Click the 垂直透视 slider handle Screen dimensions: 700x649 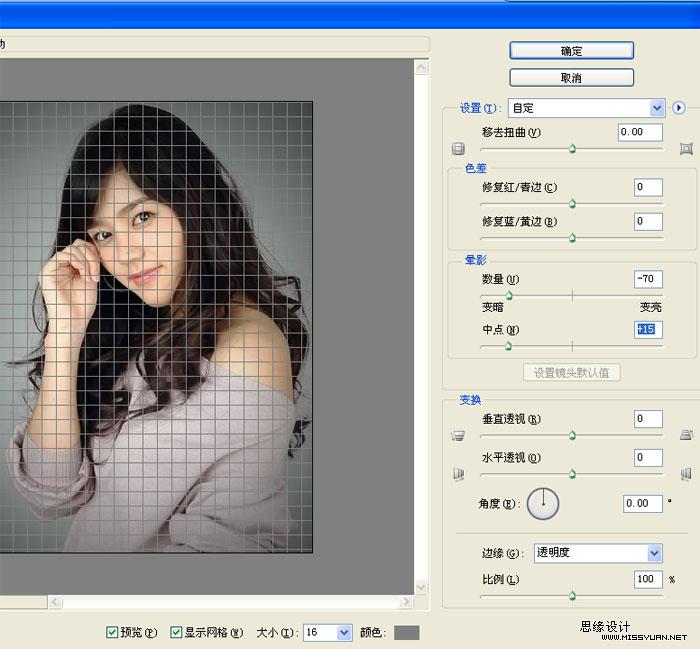pyautogui.click(x=572, y=436)
